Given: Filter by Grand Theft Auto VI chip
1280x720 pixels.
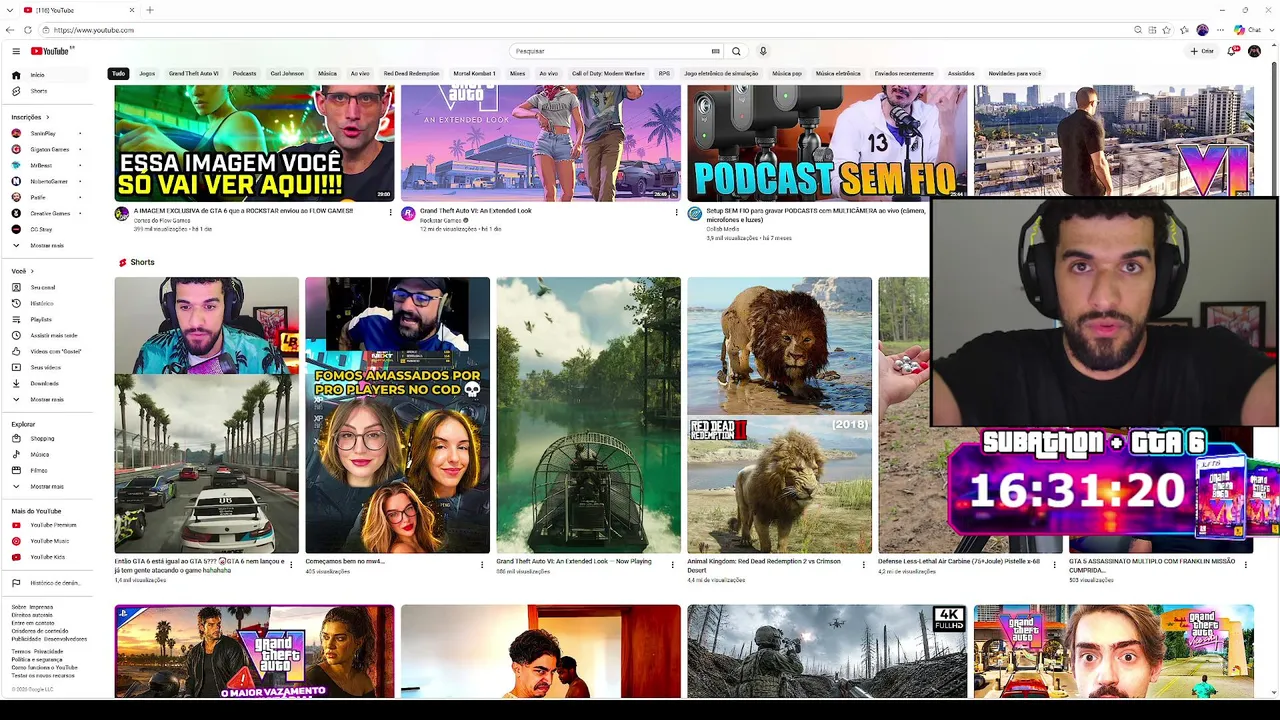Looking at the screenshot, I should click(193, 73).
